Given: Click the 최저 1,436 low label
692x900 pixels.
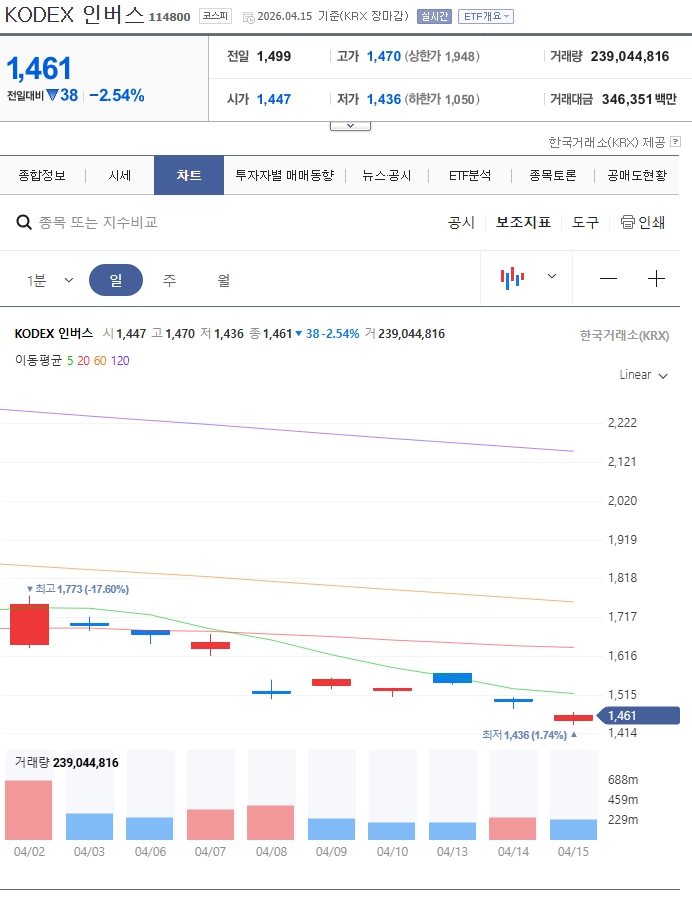Looking at the screenshot, I should 529,735.
